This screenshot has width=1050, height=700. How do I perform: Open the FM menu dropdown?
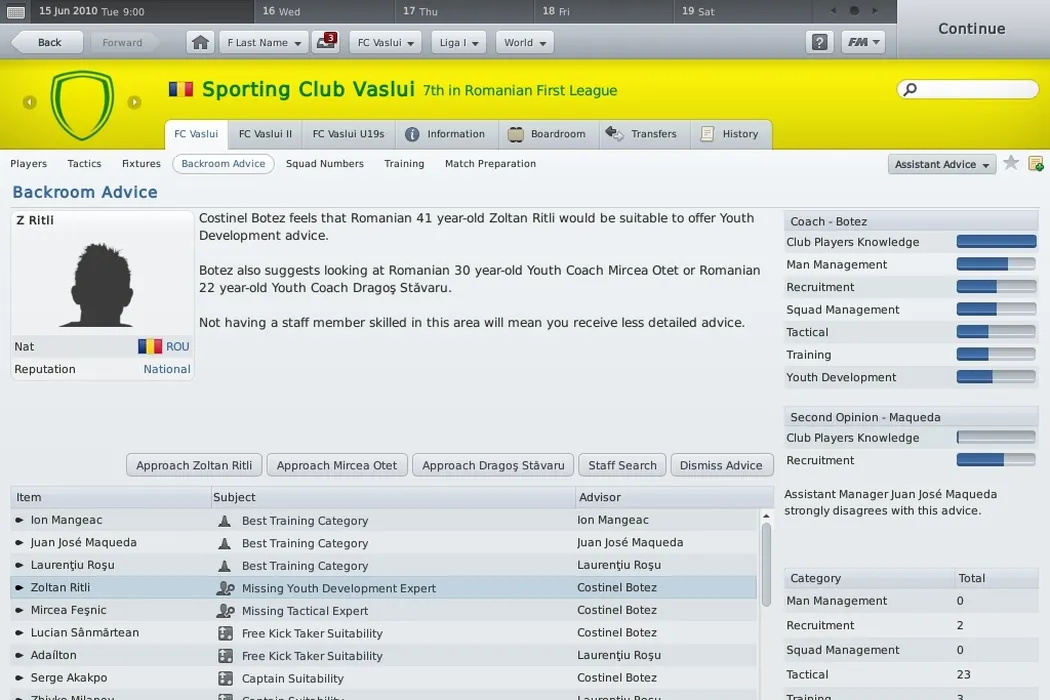tap(862, 43)
